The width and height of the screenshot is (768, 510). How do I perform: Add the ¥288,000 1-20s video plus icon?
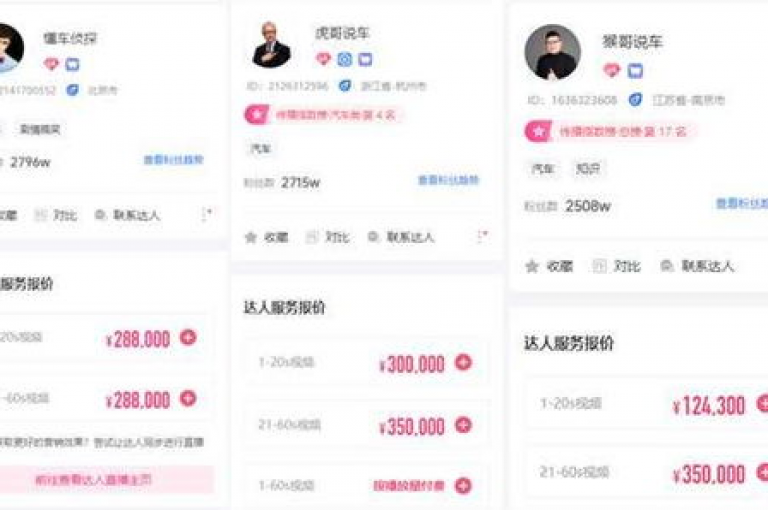pyautogui.click(x=188, y=337)
